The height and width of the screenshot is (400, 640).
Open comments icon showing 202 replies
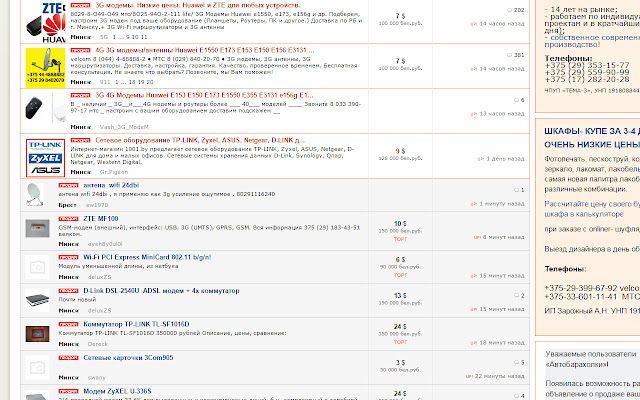click(x=509, y=10)
